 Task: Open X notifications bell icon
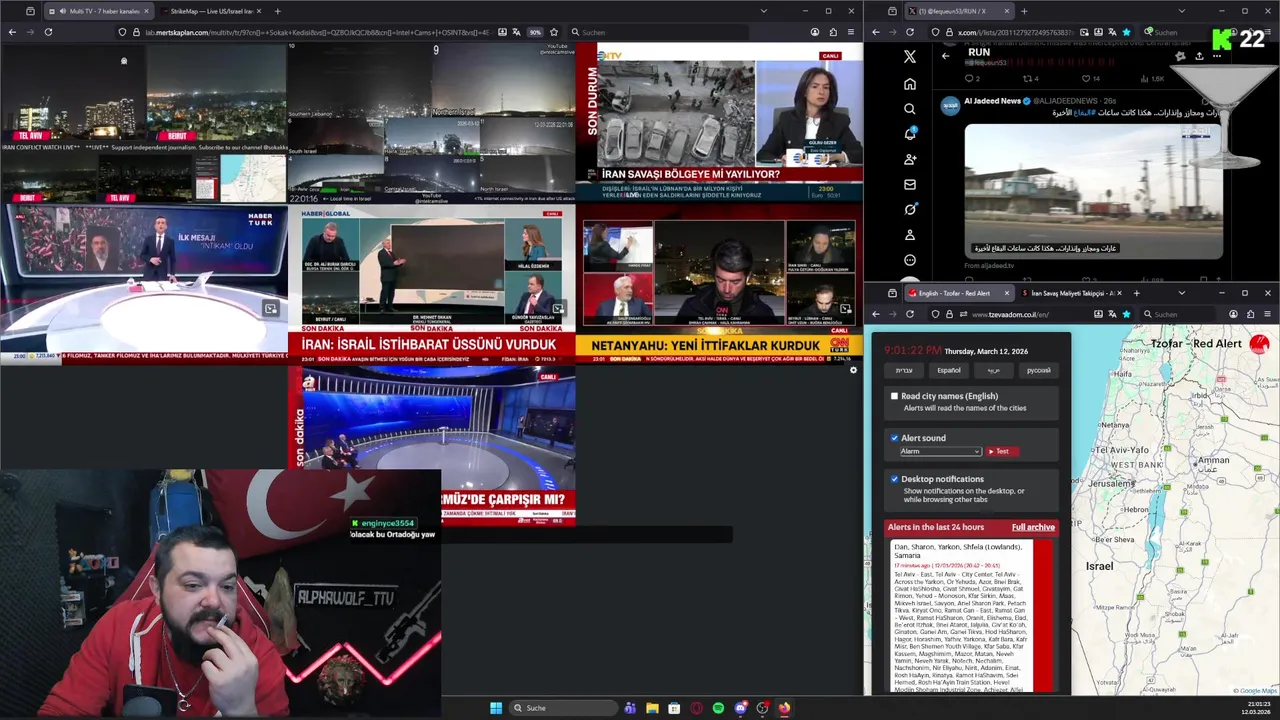[909, 134]
